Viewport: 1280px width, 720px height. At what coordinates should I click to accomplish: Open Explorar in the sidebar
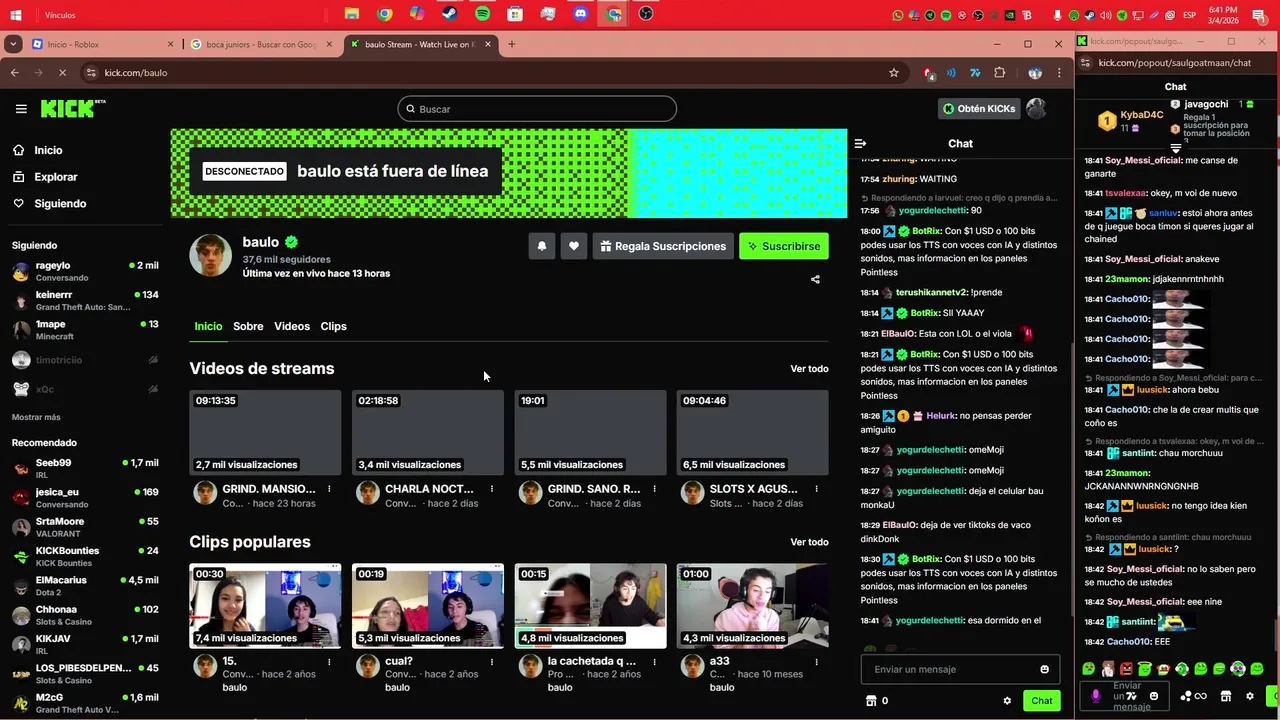pyautogui.click(x=45, y=177)
